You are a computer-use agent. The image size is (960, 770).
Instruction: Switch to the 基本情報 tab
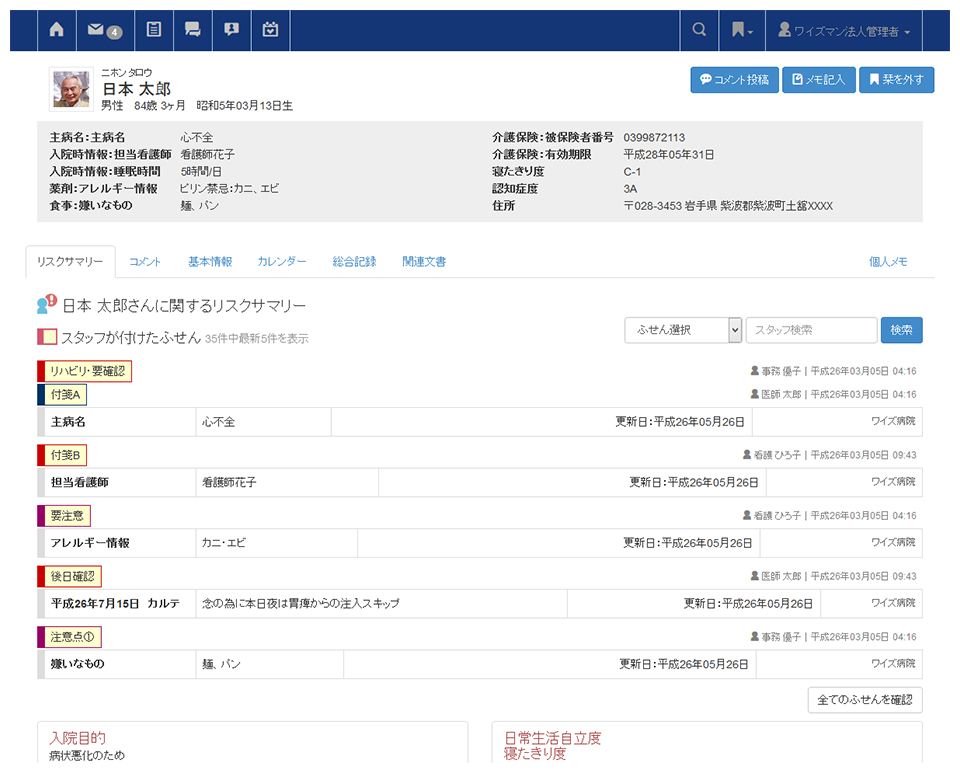click(x=210, y=262)
